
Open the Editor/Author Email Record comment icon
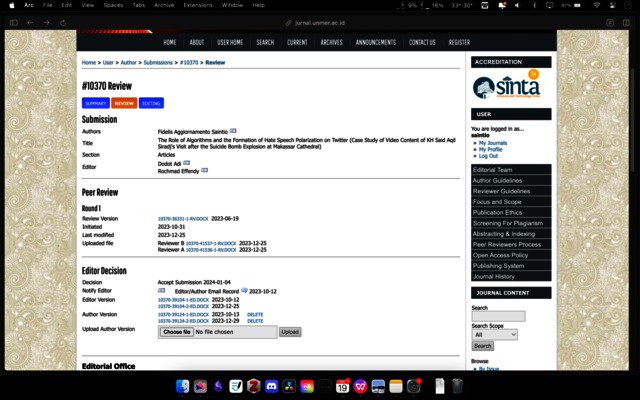coord(244,291)
